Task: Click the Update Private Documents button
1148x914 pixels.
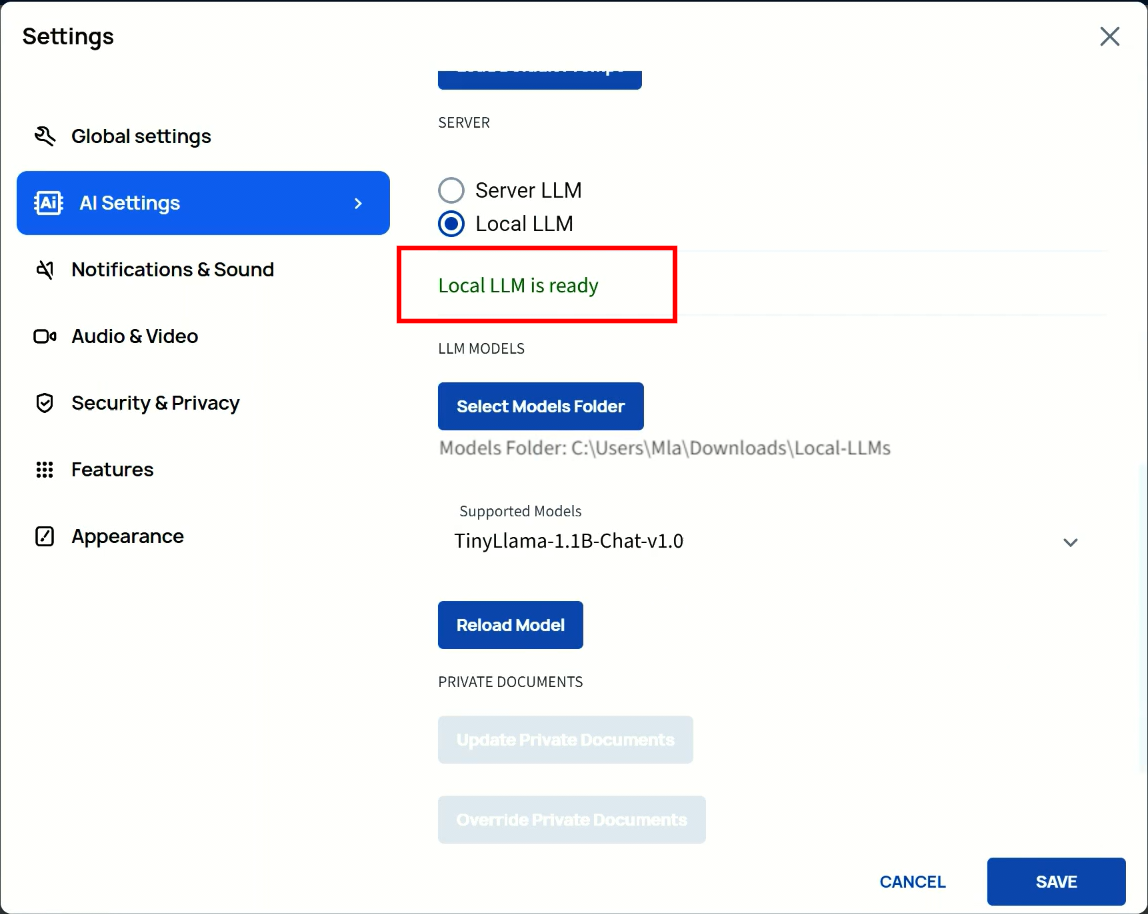Action: point(565,740)
